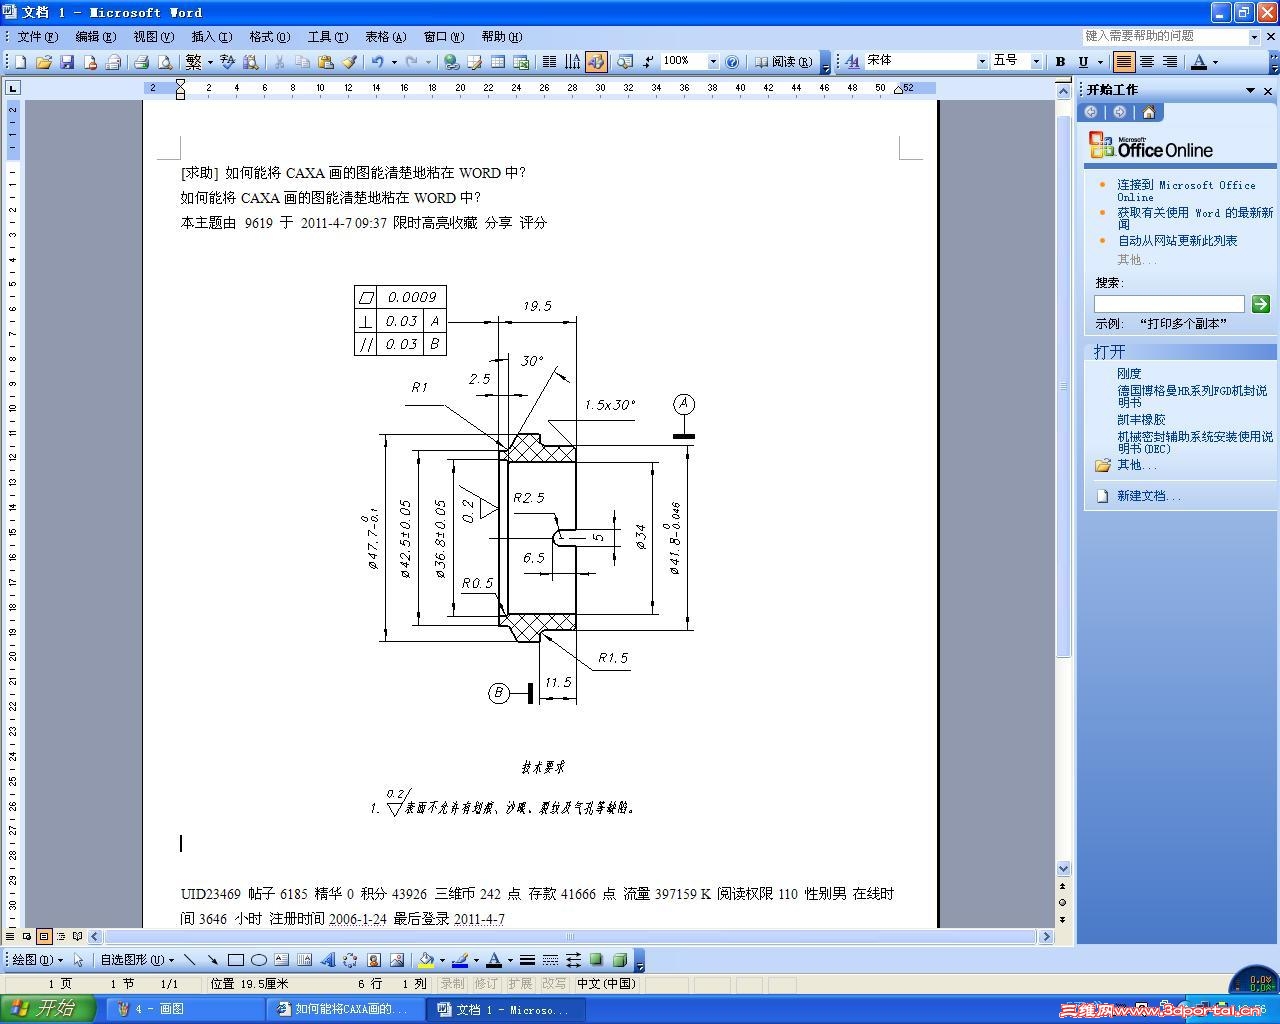Click the Open folder icon

pos(43,62)
